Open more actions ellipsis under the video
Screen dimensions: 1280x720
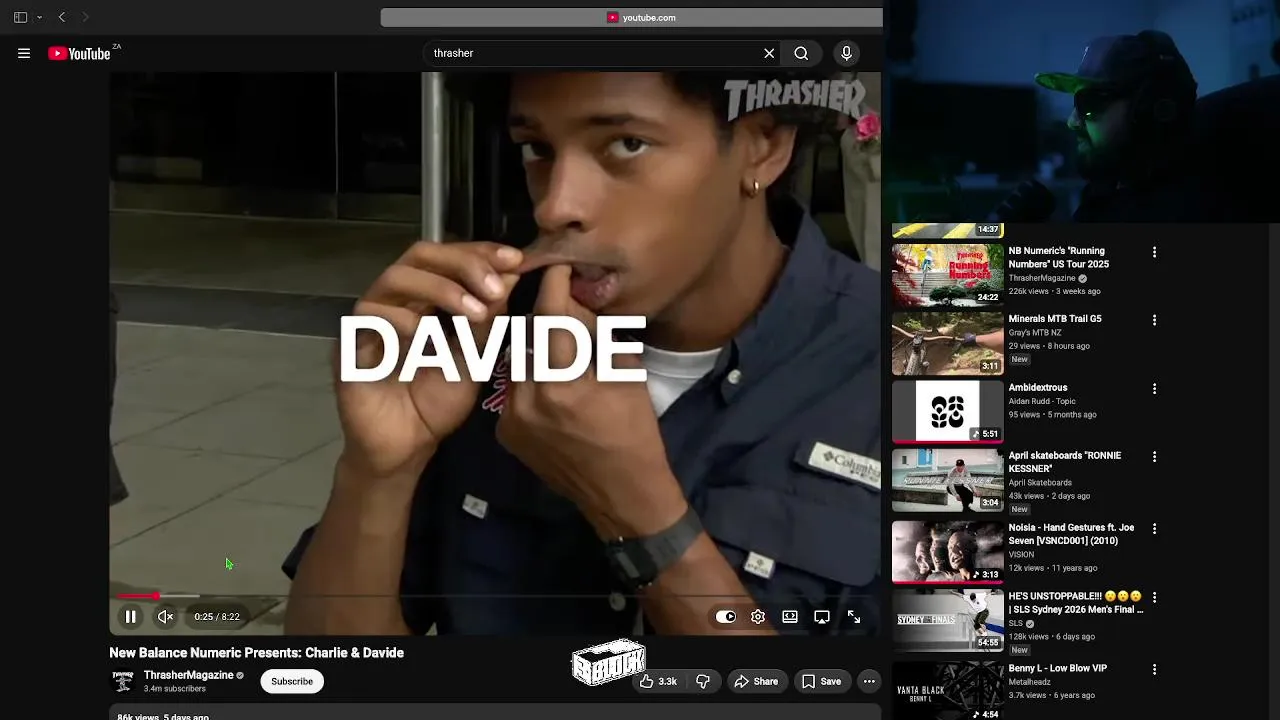point(869,682)
